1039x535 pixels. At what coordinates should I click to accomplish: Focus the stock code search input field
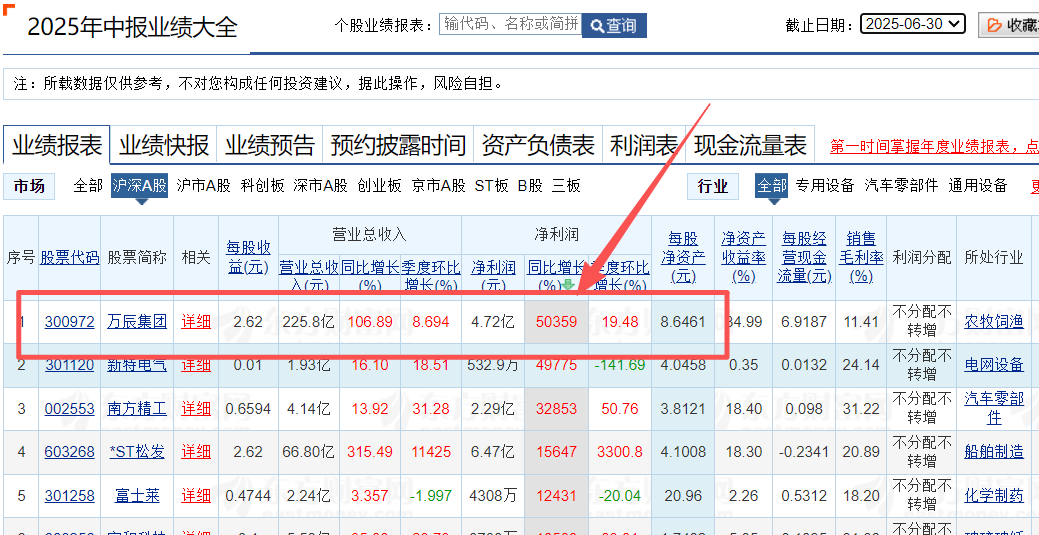[510, 25]
